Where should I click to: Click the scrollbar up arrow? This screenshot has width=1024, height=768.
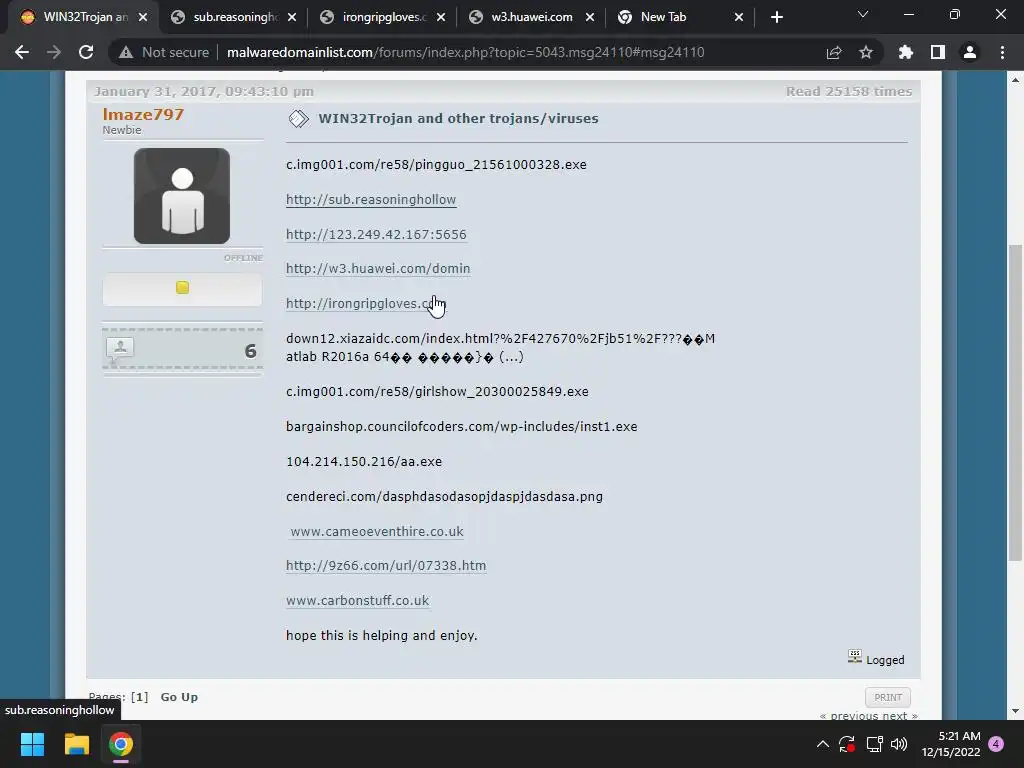[1015, 80]
